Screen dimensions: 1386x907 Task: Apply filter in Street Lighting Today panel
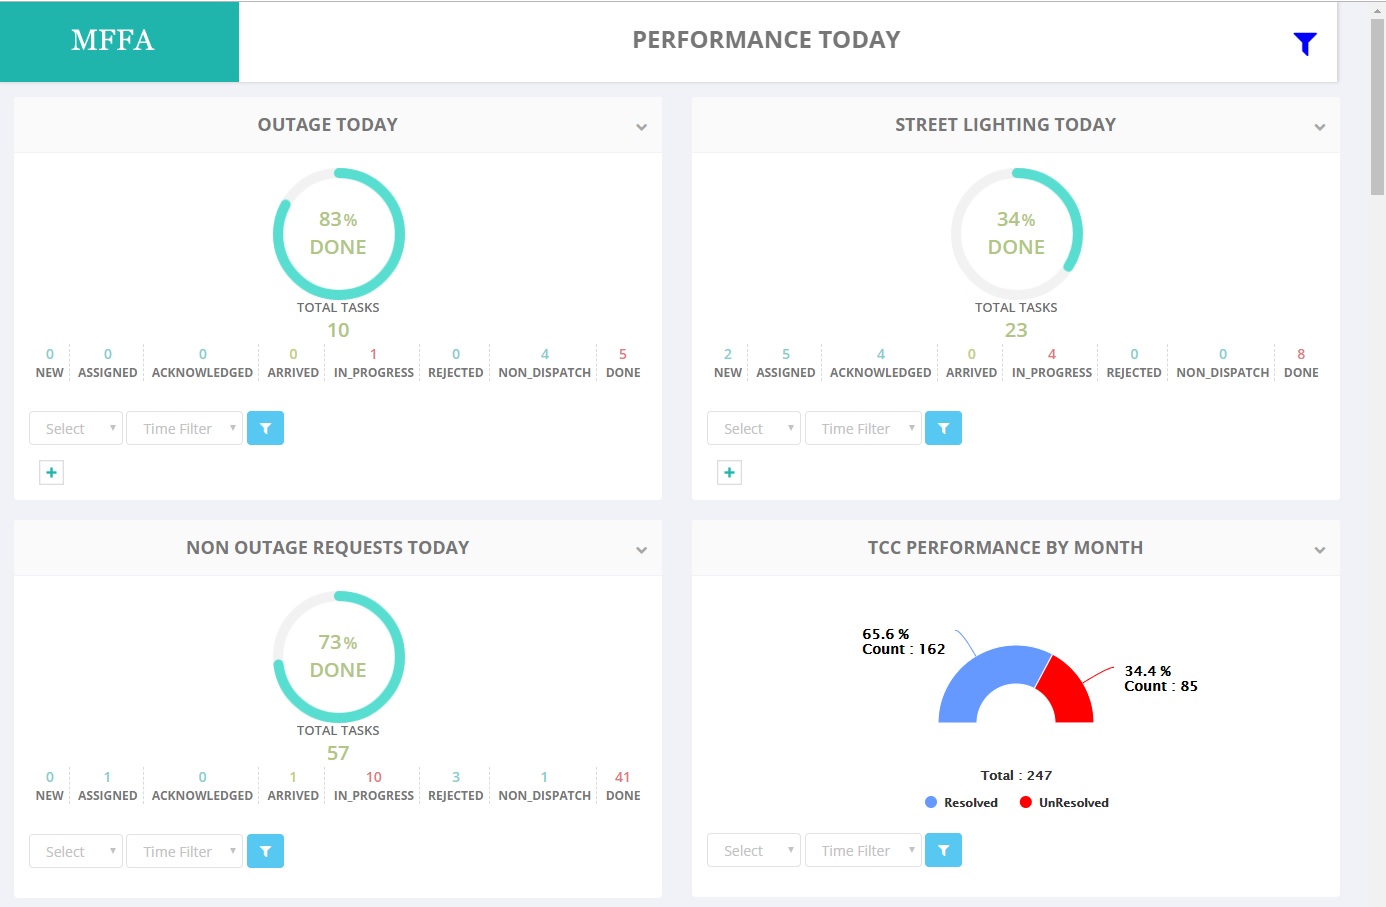(x=943, y=428)
